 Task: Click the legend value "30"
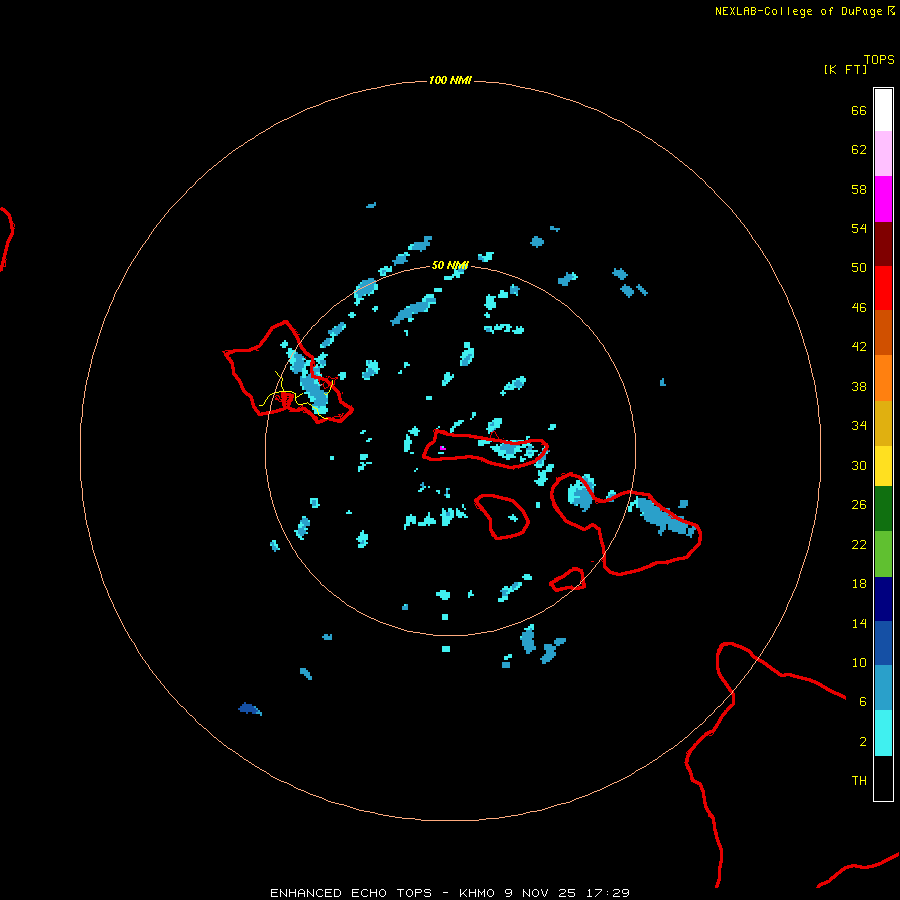click(859, 465)
